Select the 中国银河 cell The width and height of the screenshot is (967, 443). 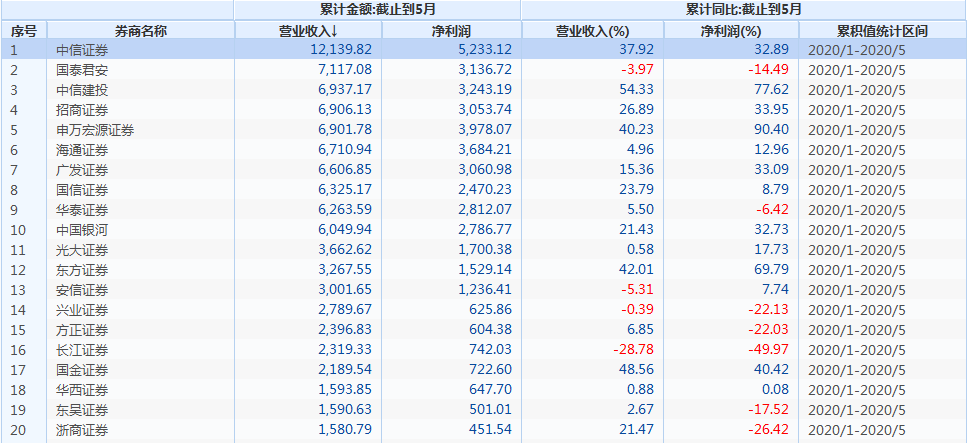[82, 231]
